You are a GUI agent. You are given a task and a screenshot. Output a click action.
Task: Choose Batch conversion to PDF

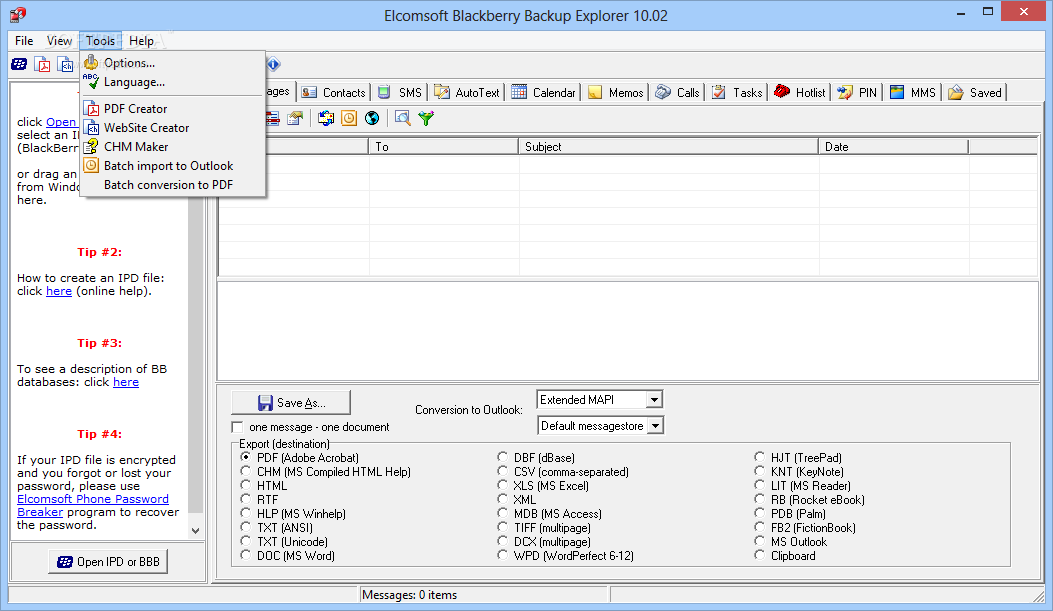pyautogui.click(x=172, y=185)
